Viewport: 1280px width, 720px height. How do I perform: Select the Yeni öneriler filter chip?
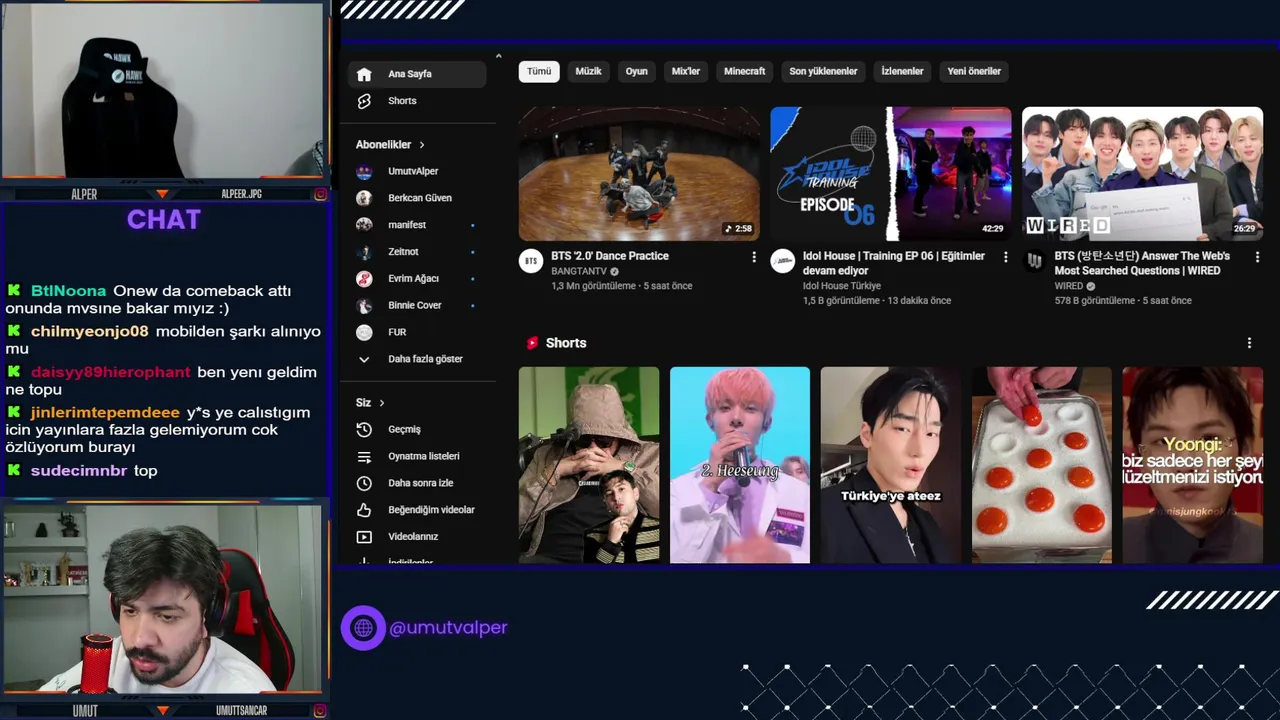974,71
